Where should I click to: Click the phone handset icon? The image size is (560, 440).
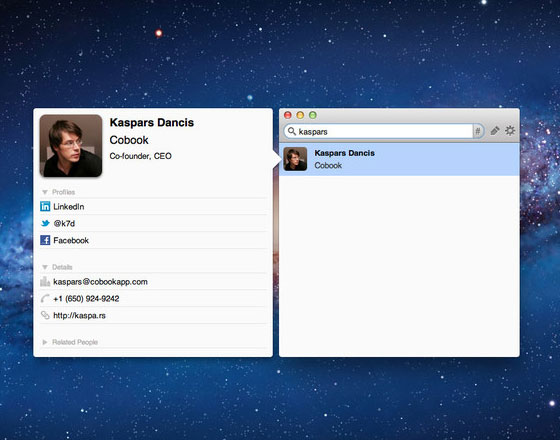coord(45,298)
